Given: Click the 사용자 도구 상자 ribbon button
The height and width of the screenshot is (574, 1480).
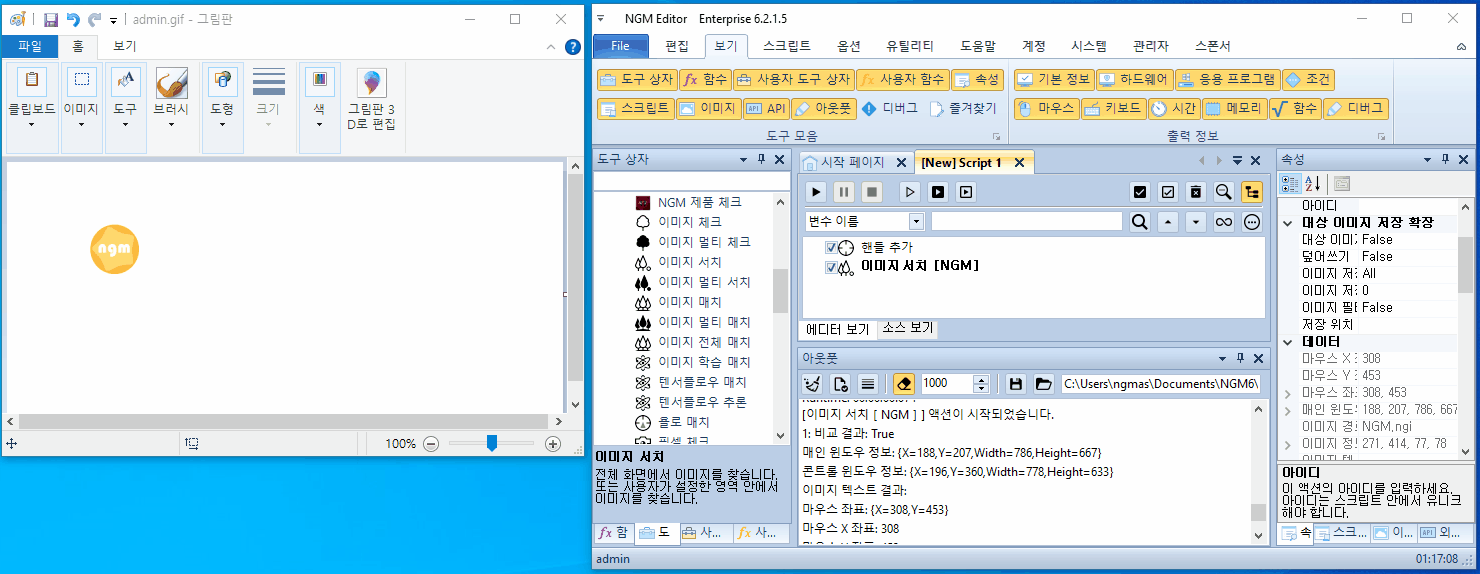Looking at the screenshot, I should [x=793, y=80].
